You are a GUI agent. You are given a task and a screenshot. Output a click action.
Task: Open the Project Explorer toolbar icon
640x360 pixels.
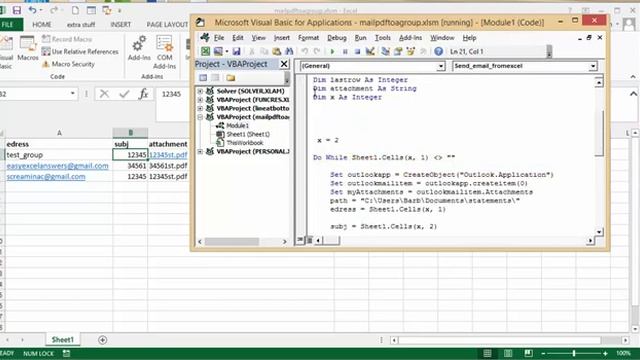click(385, 51)
